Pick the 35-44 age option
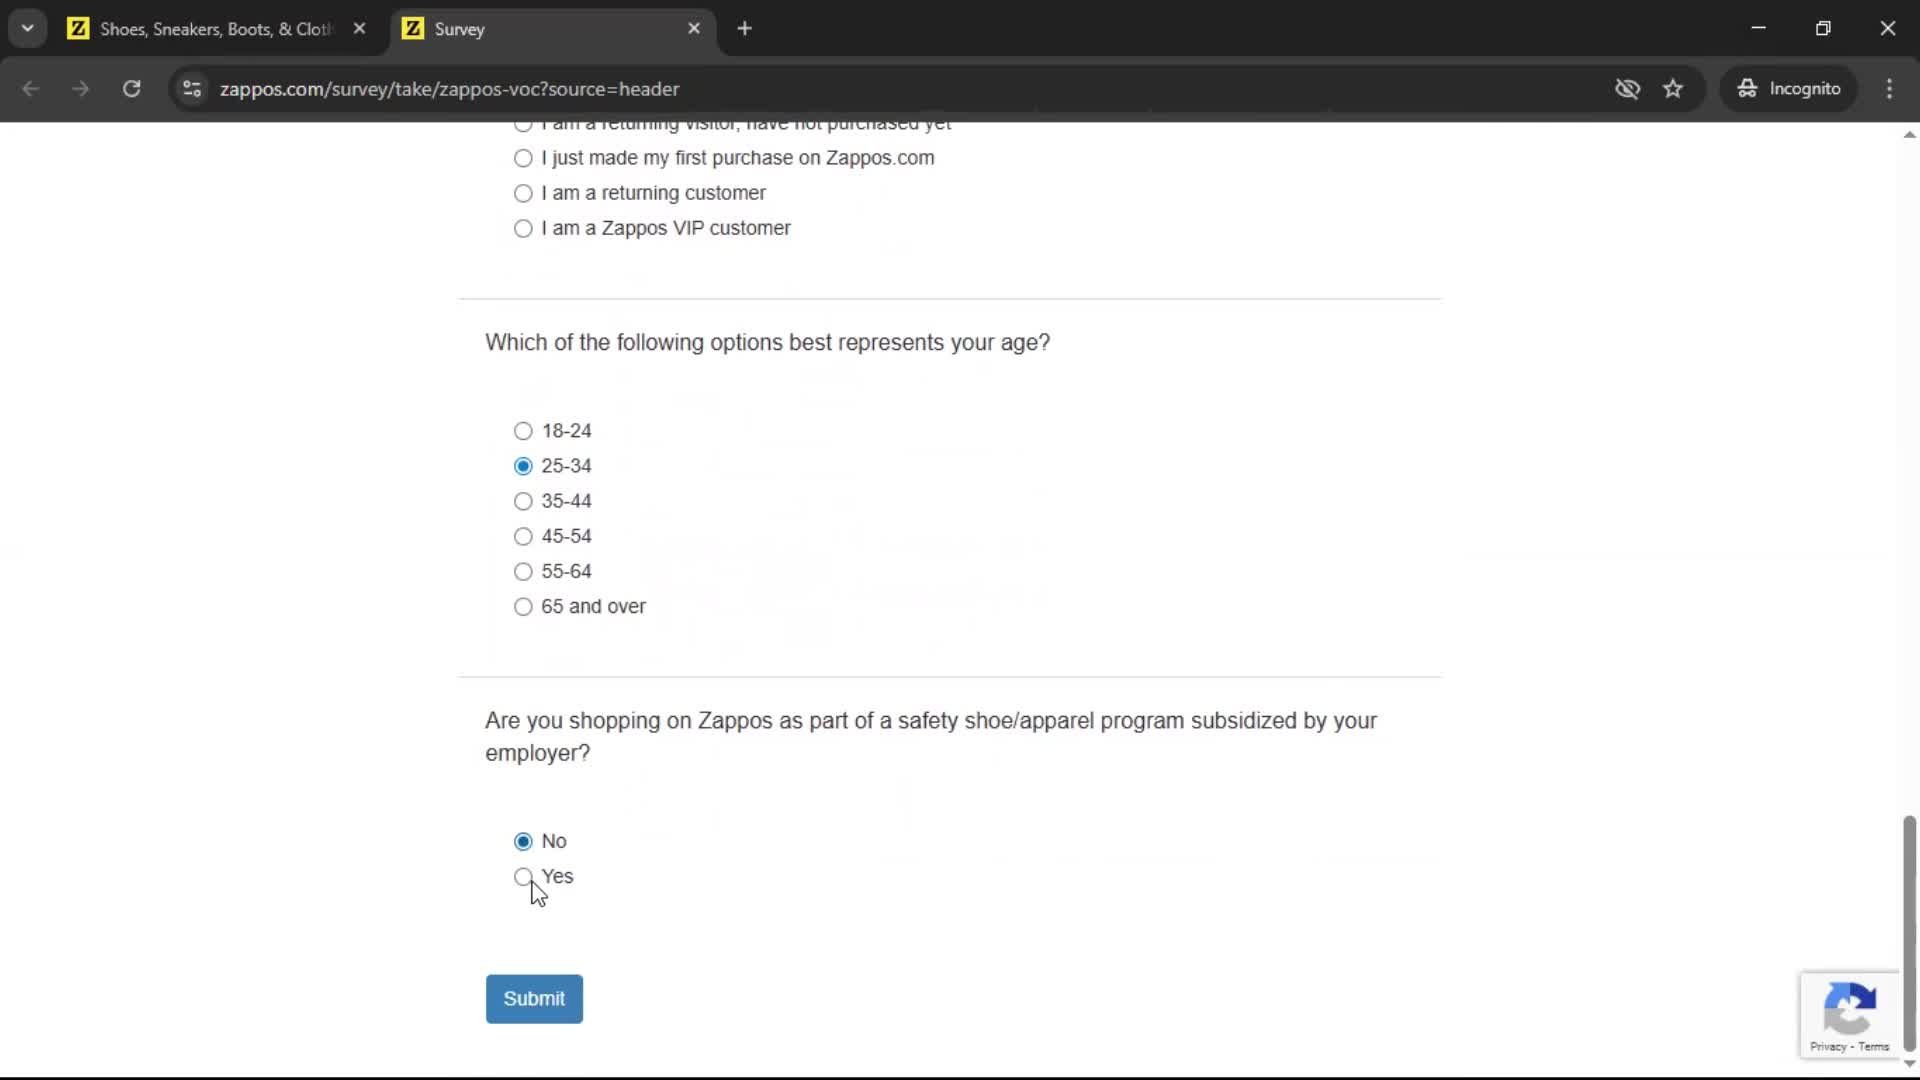1920x1080 pixels. [523, 501]
